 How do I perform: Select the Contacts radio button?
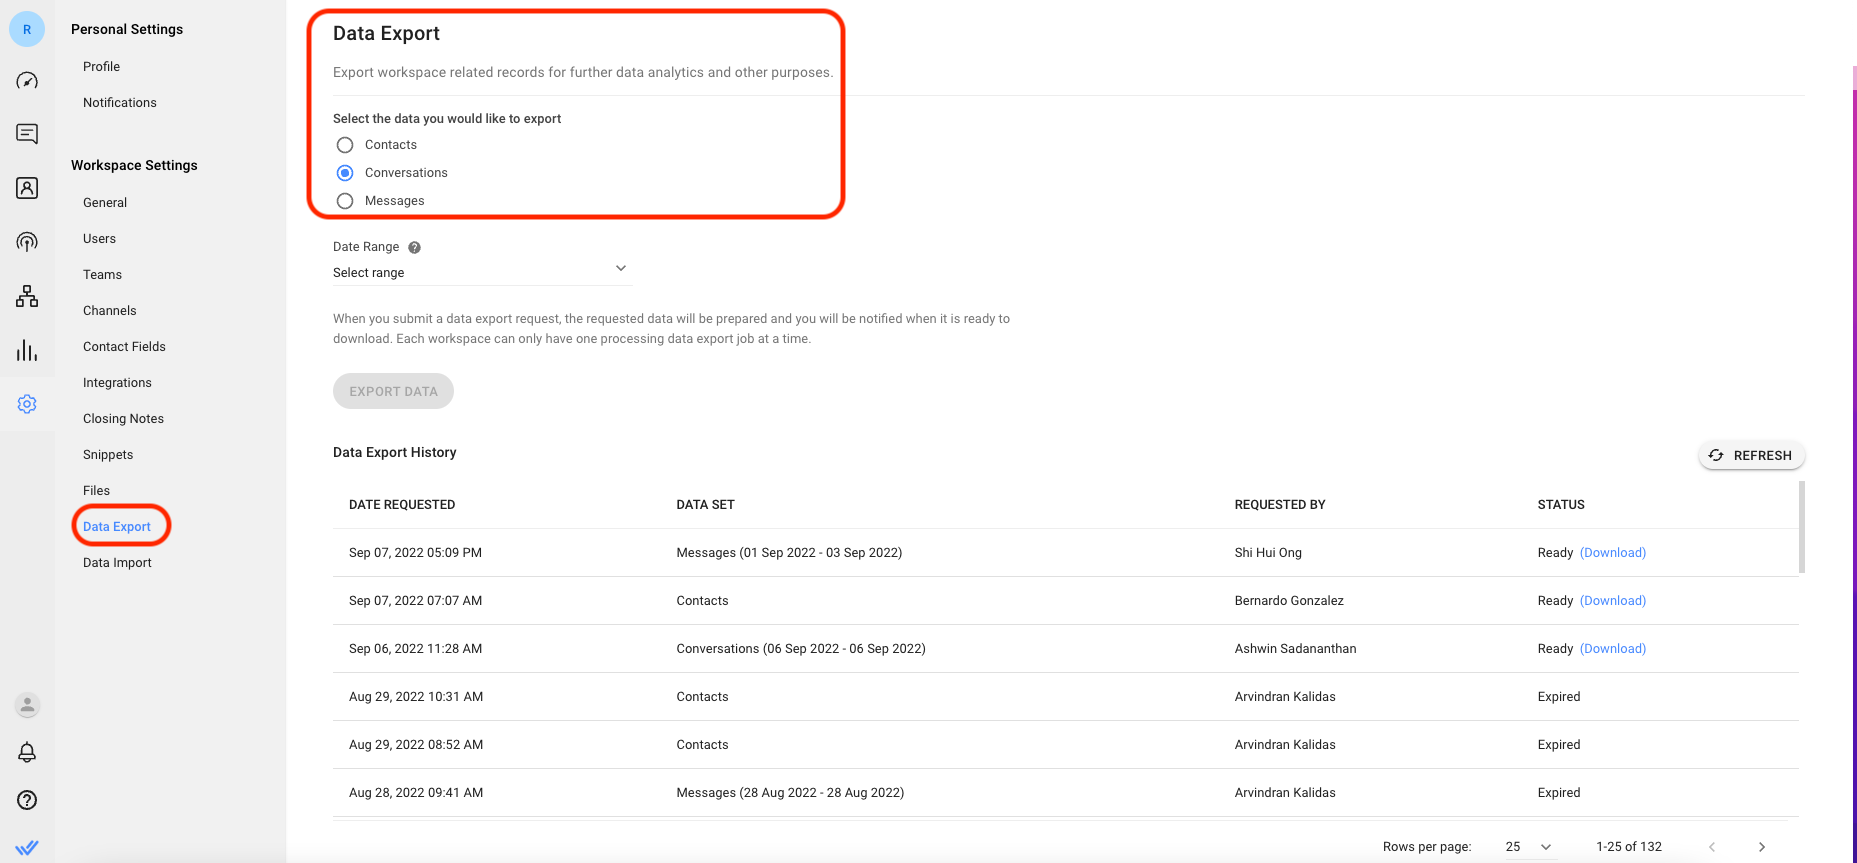click(345, 145)
